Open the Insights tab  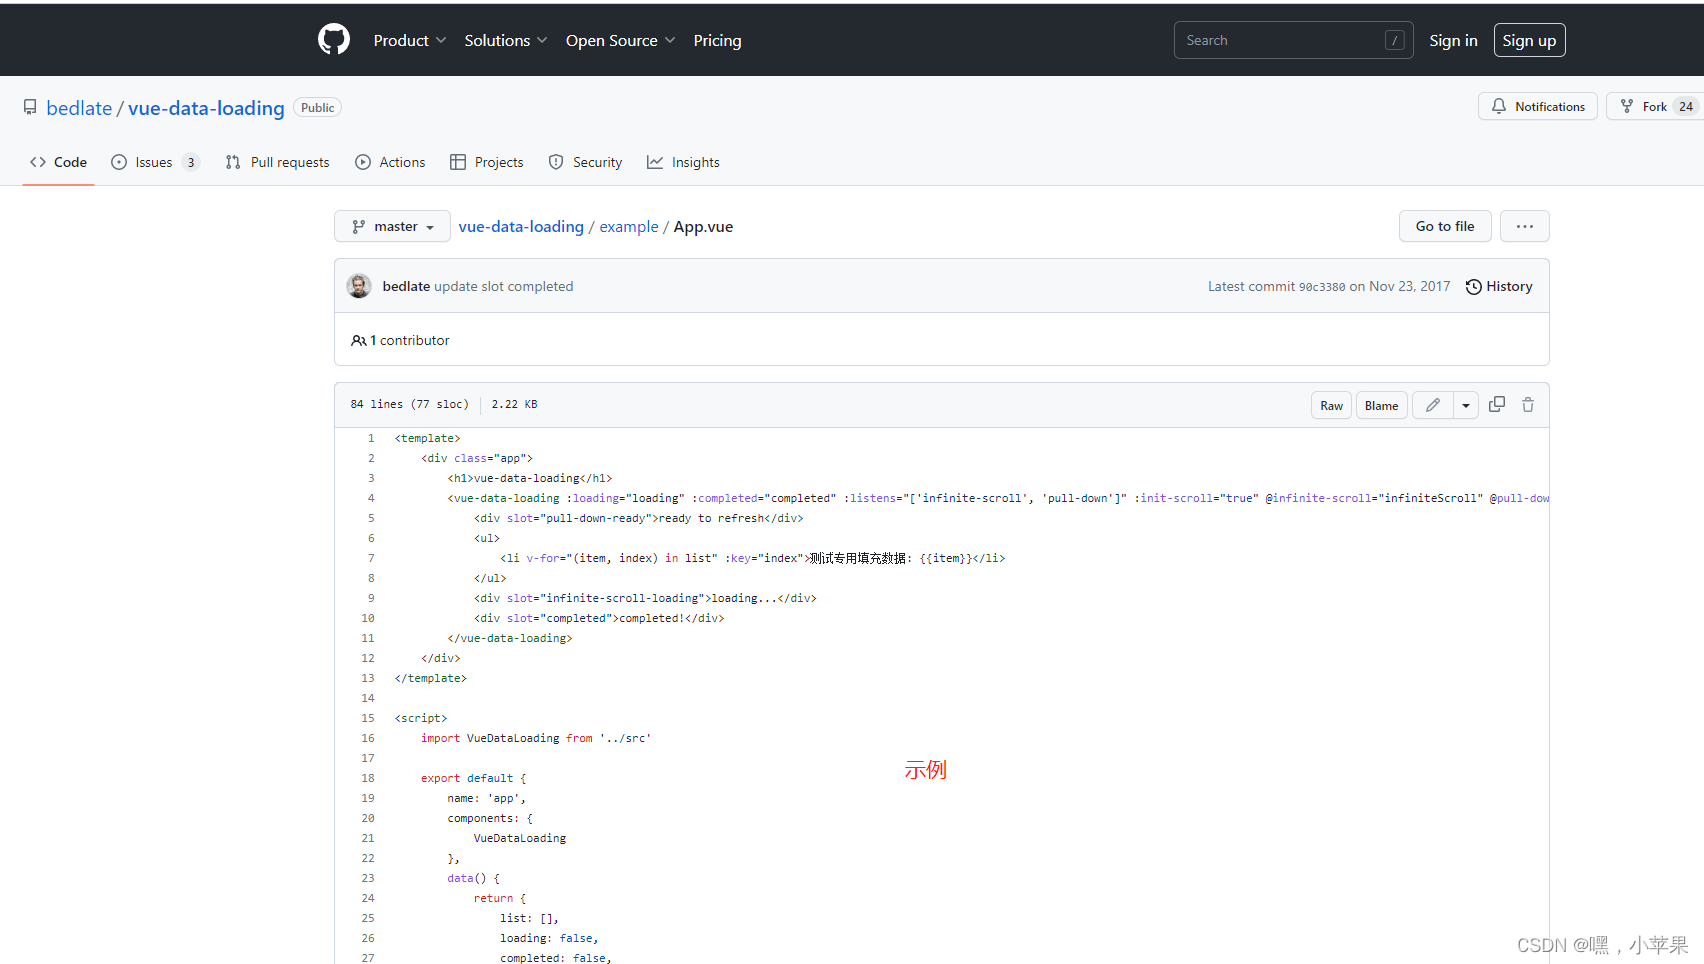[683, 162]
